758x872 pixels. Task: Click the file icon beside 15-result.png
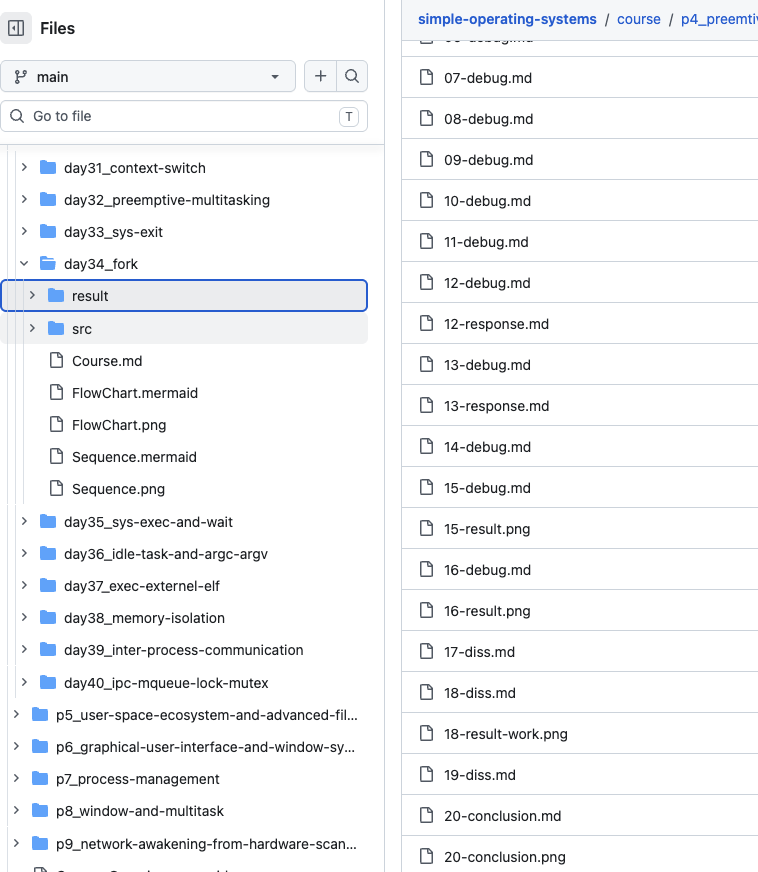click(427, 529)
